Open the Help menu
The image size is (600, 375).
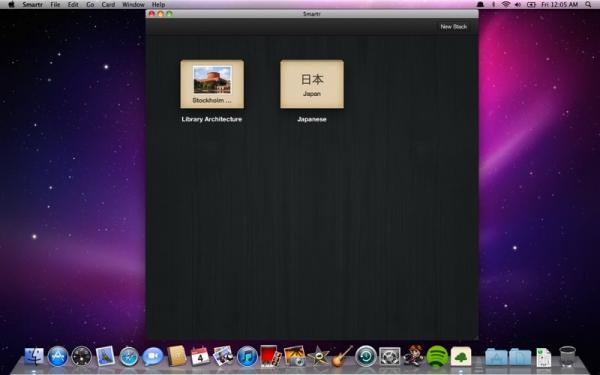click(x=158, y=5)
